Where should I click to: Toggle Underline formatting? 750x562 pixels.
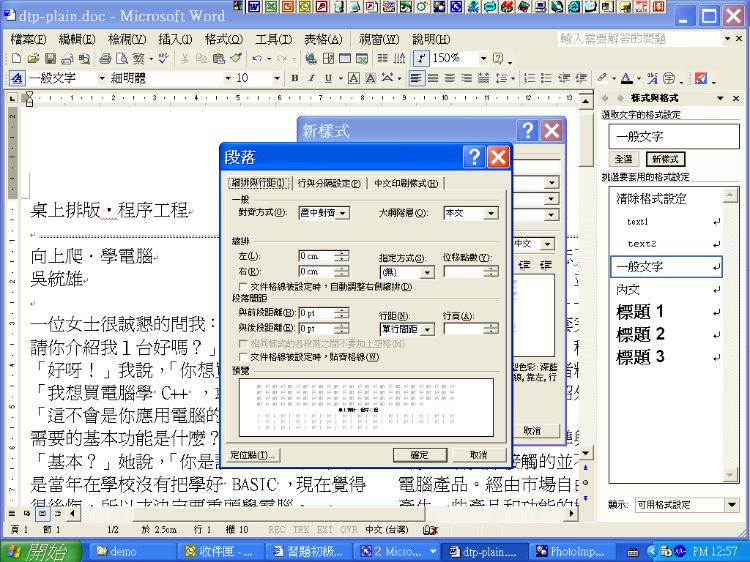(x=328, y=78)
